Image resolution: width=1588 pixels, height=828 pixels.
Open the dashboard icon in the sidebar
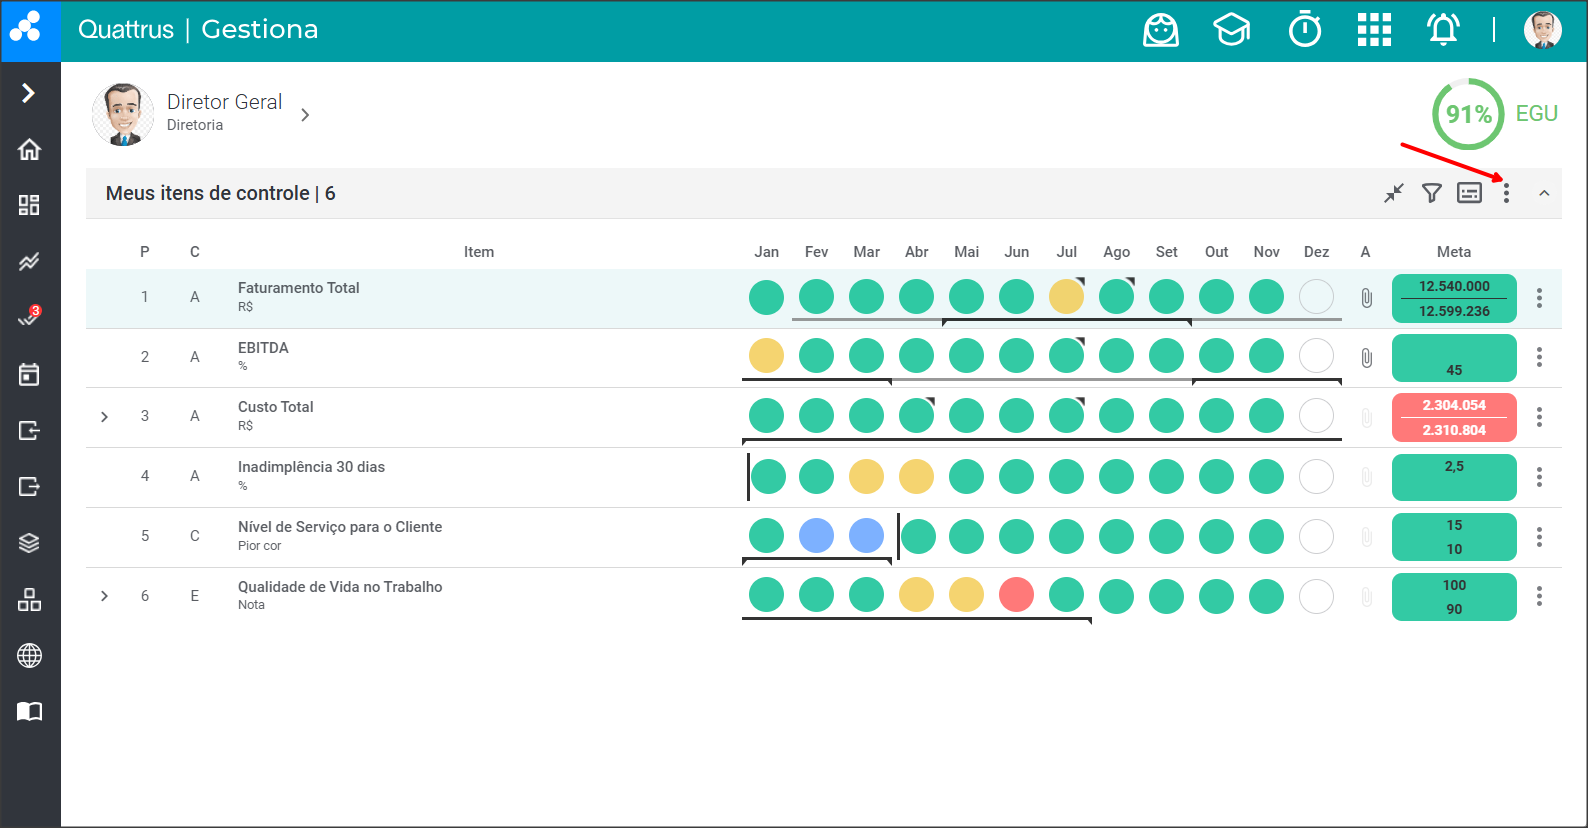click(29, 205)
